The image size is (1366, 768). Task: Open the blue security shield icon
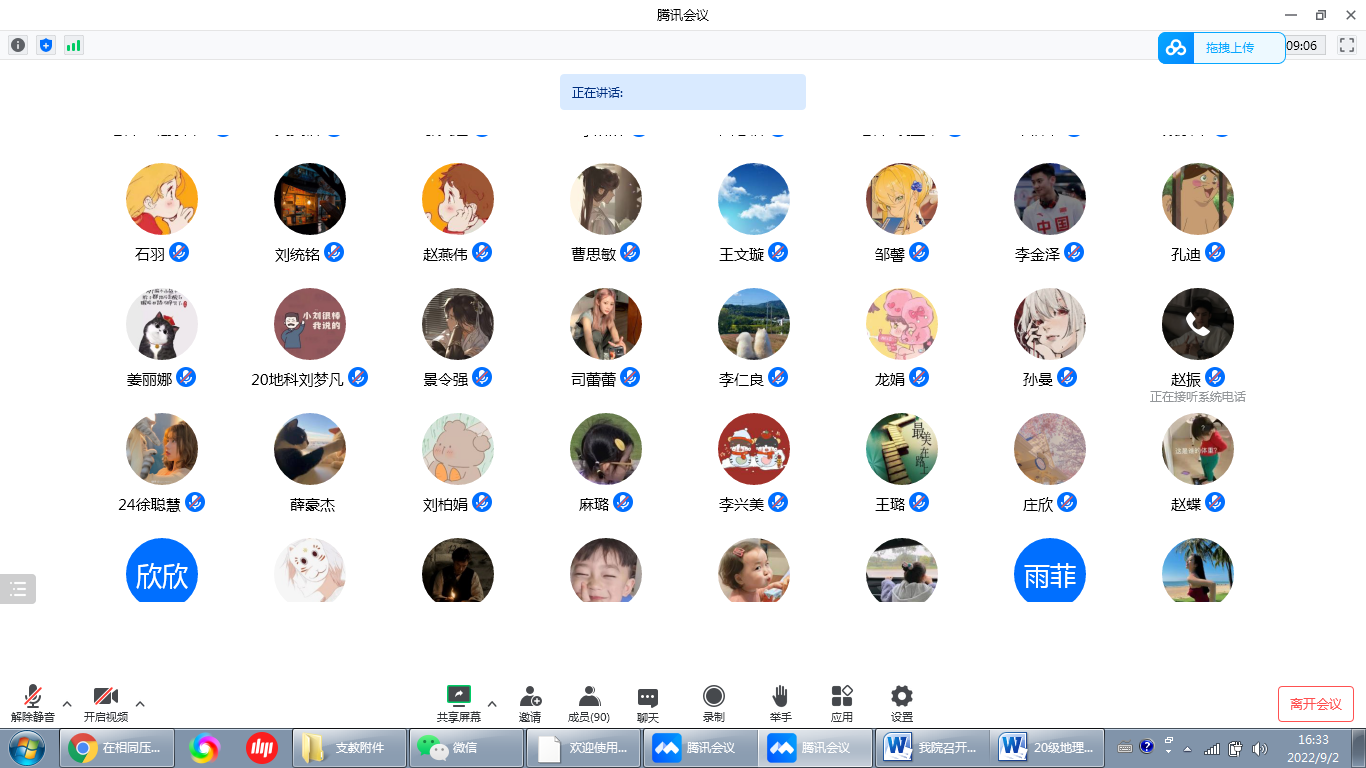point(45,45)
